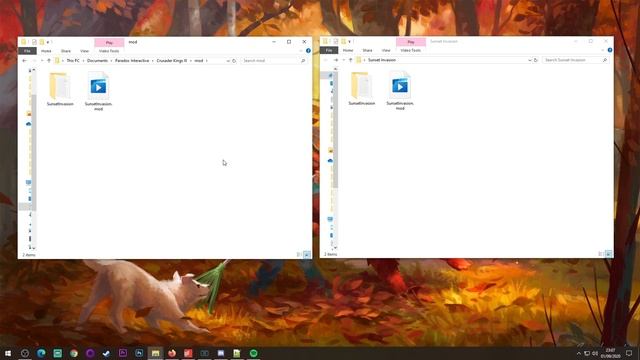Image resolution: width=640 pixels, height=360 pixels.
Task: Go forward in Sunset Invasion window
Action: pos(336,60)
